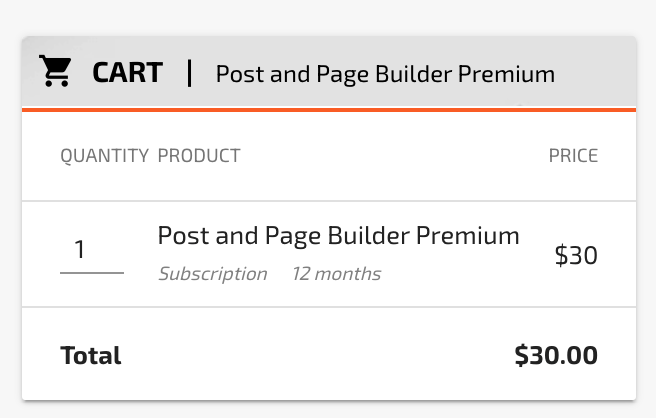
Task: Click the 12 months term label
Action: point(336,274)
